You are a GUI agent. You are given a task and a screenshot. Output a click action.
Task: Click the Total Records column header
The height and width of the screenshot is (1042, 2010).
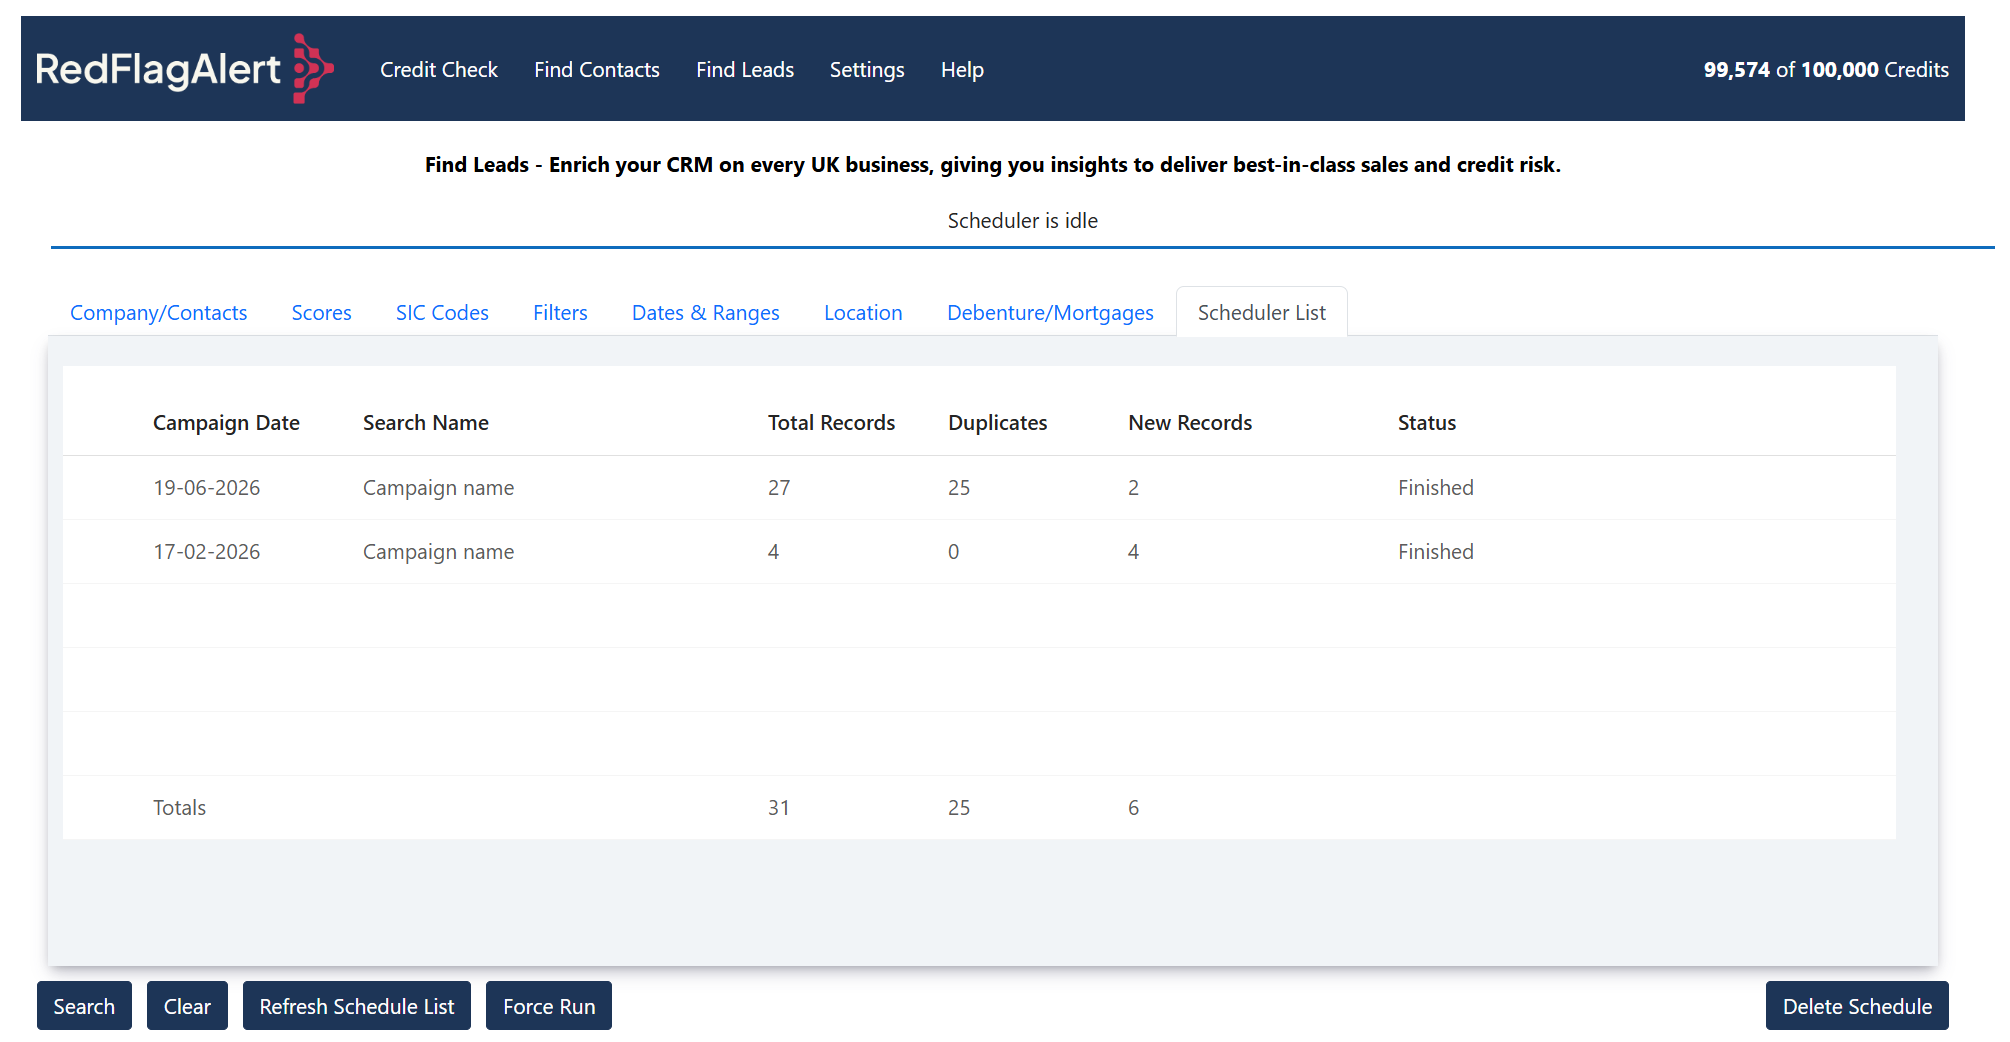[831, 423]
